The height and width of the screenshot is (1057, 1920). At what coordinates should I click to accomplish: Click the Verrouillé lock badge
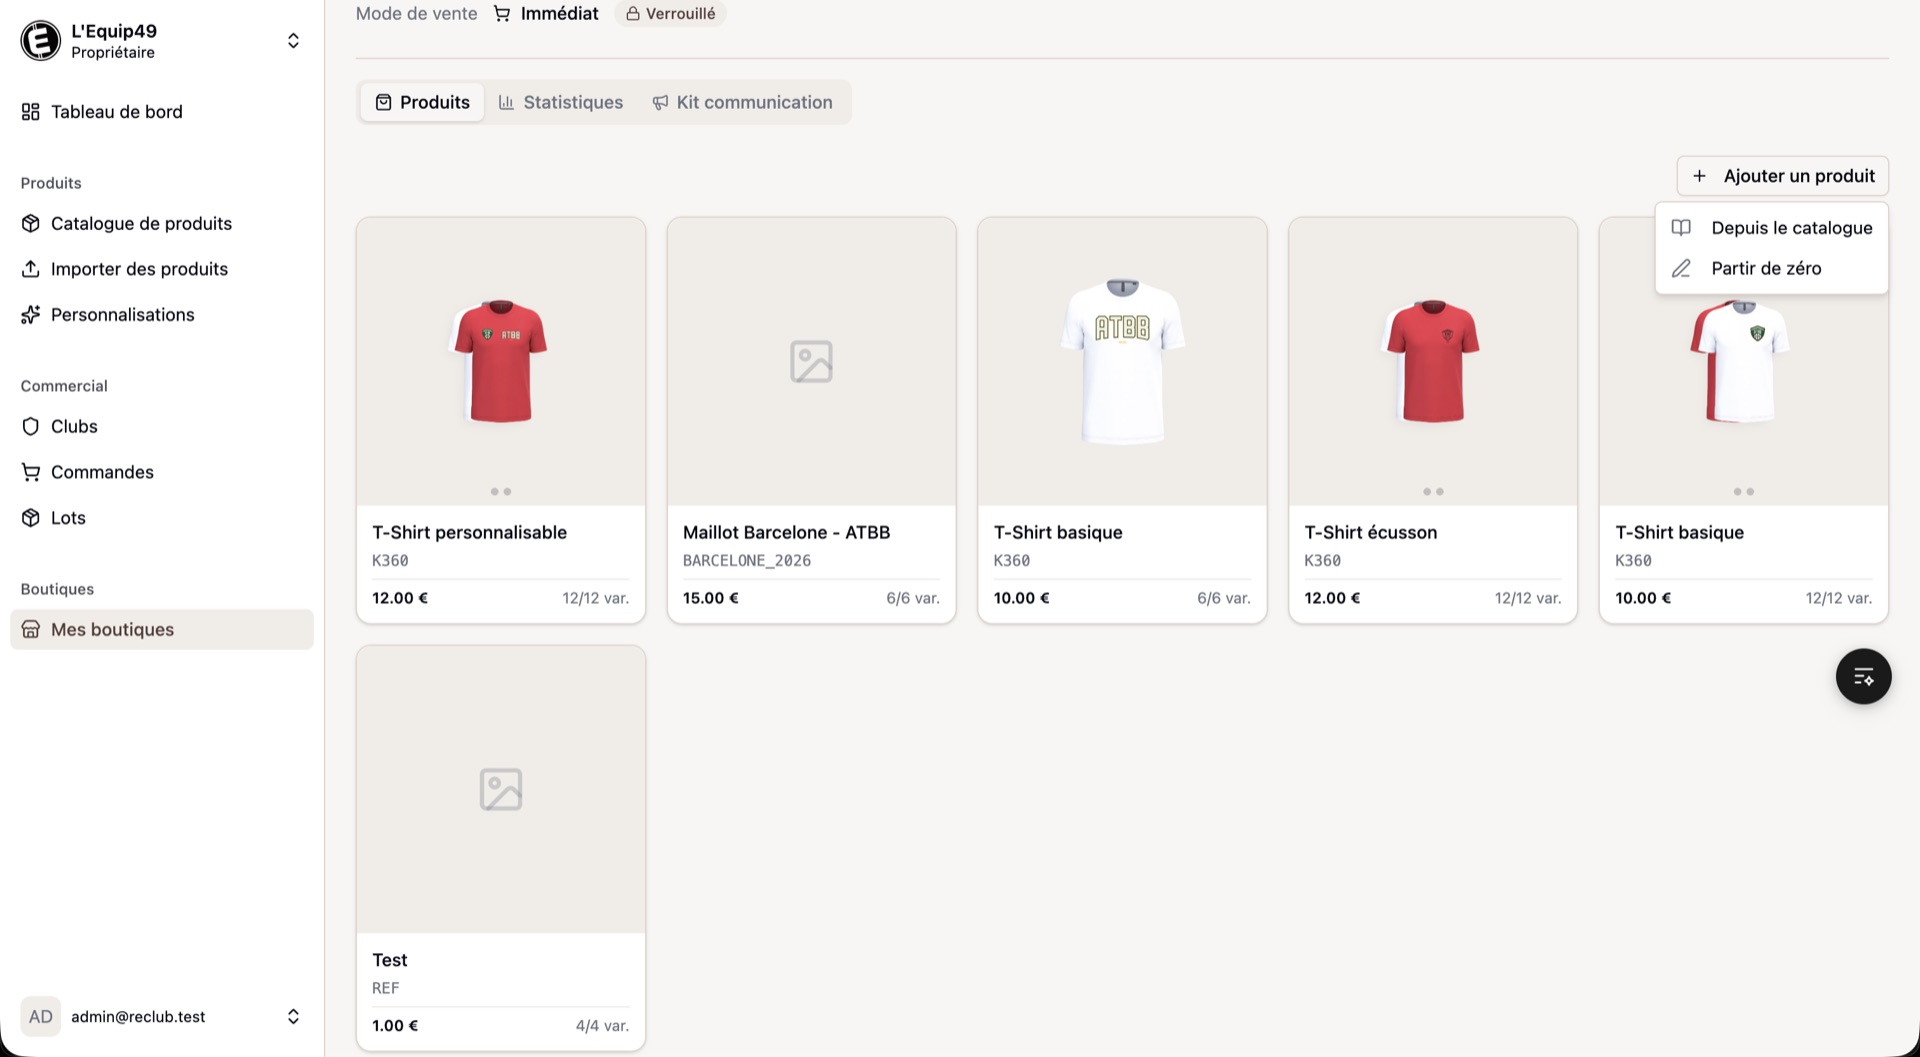click(670, 14)
